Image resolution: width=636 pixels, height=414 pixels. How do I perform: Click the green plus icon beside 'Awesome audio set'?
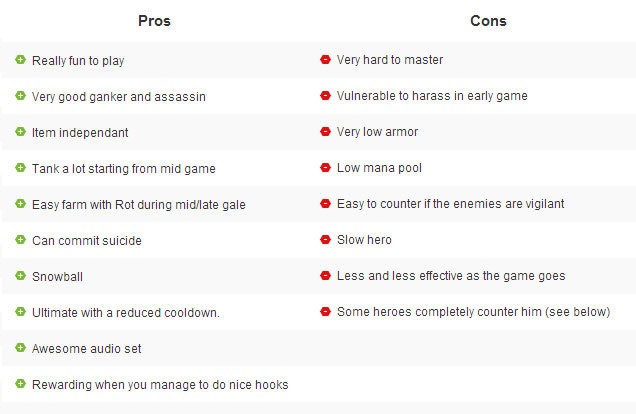(21, 348)
